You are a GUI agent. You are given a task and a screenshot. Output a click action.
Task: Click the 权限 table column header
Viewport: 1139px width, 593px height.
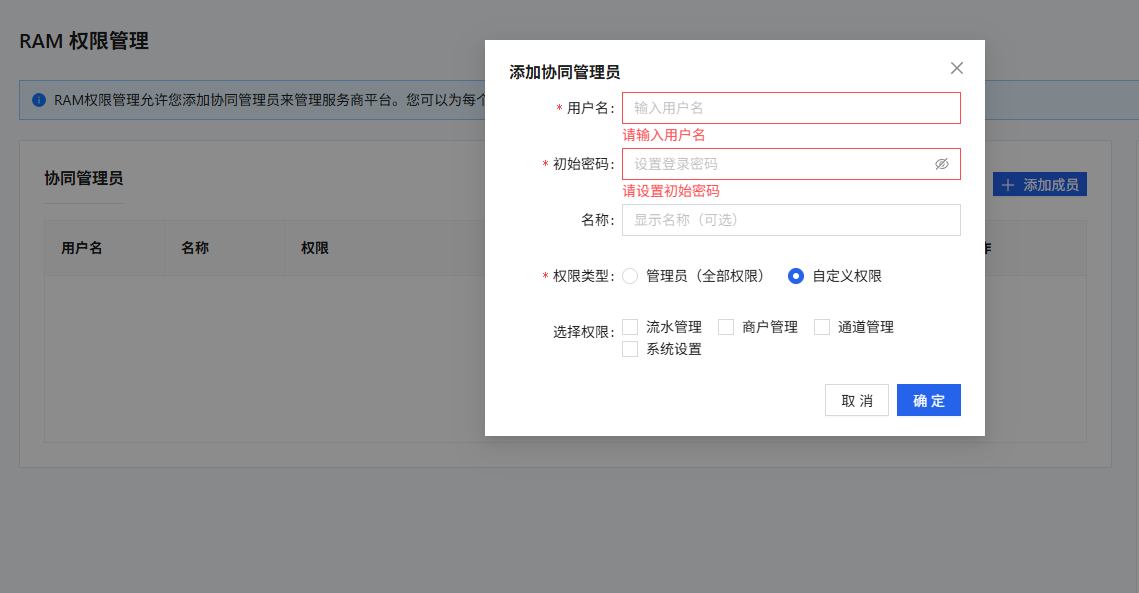pos(316,247)
